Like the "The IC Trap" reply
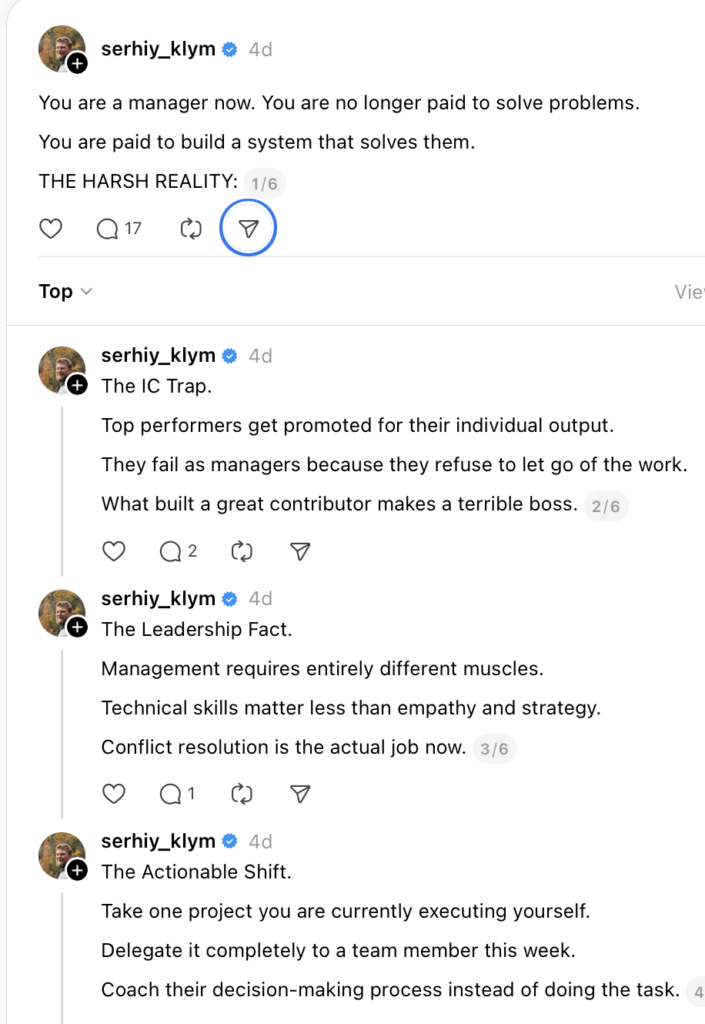The height and width of the screenshot is (1024, 705). point(114,551)
